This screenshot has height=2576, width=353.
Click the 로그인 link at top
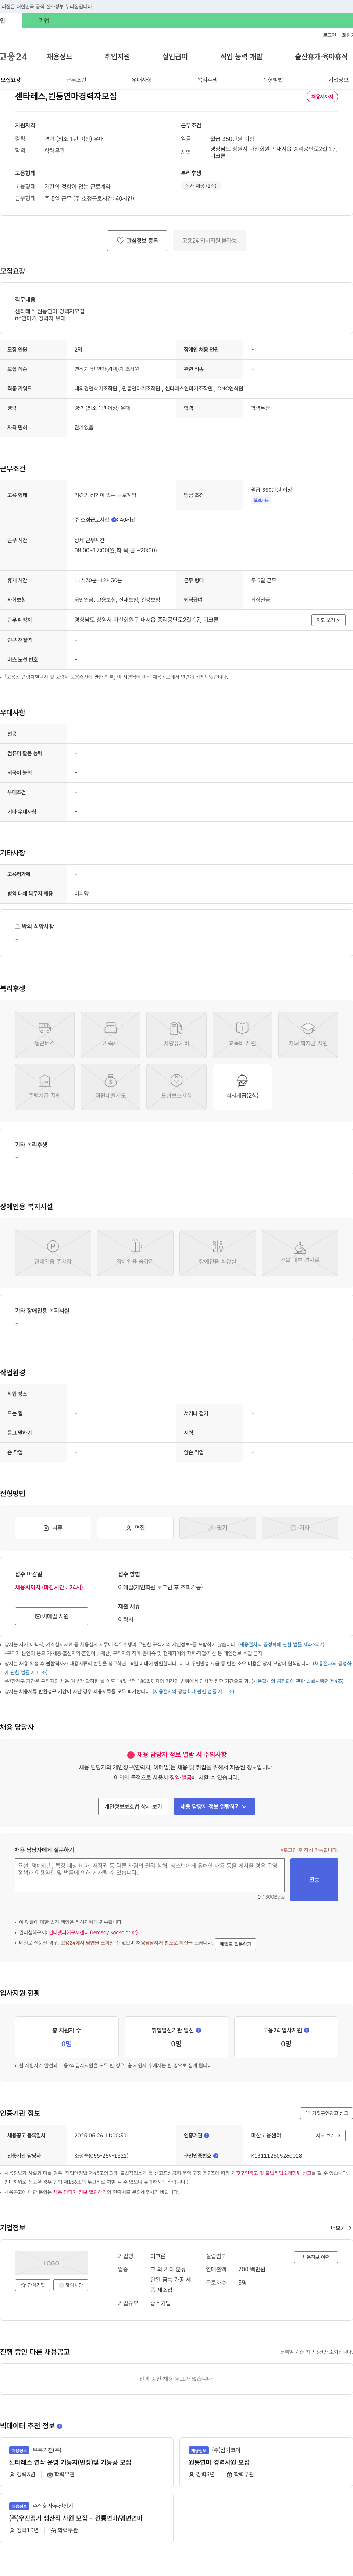(x=329, y=35)
